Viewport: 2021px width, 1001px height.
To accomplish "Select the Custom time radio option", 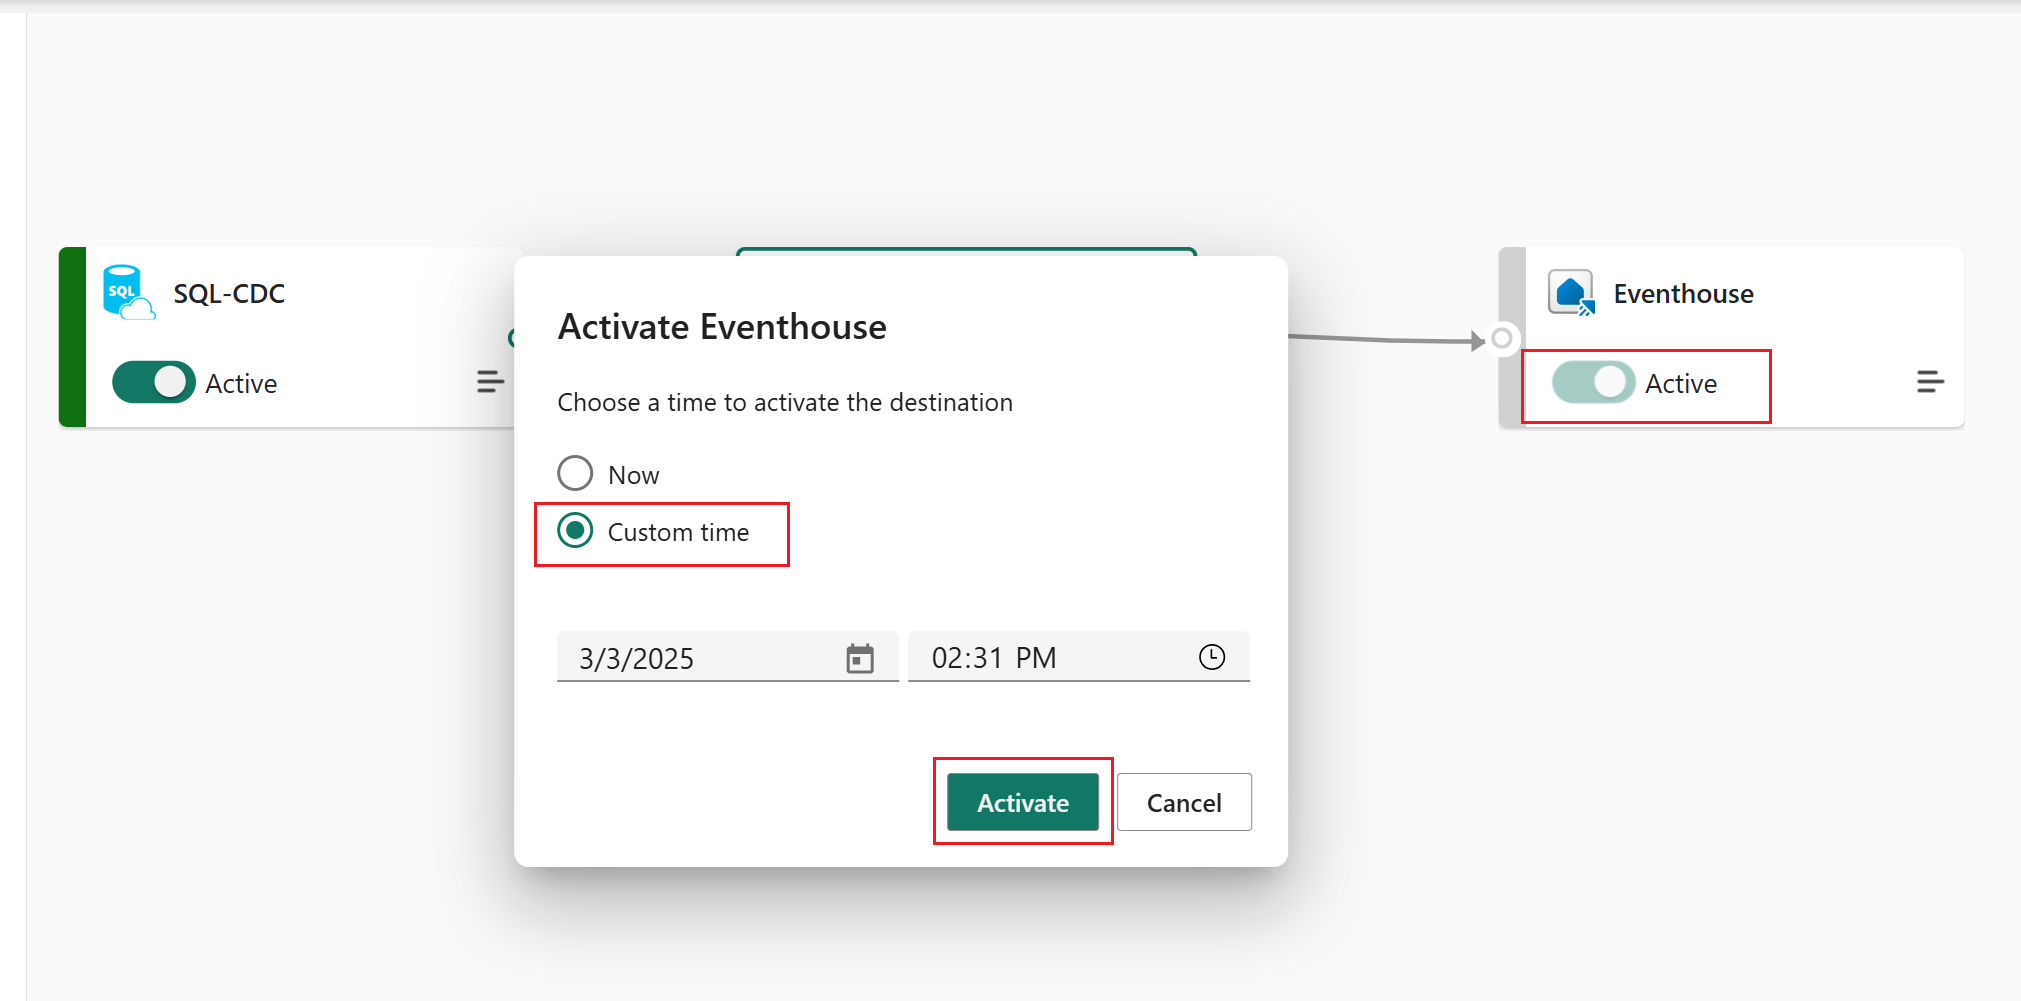I will pos(575,531).
